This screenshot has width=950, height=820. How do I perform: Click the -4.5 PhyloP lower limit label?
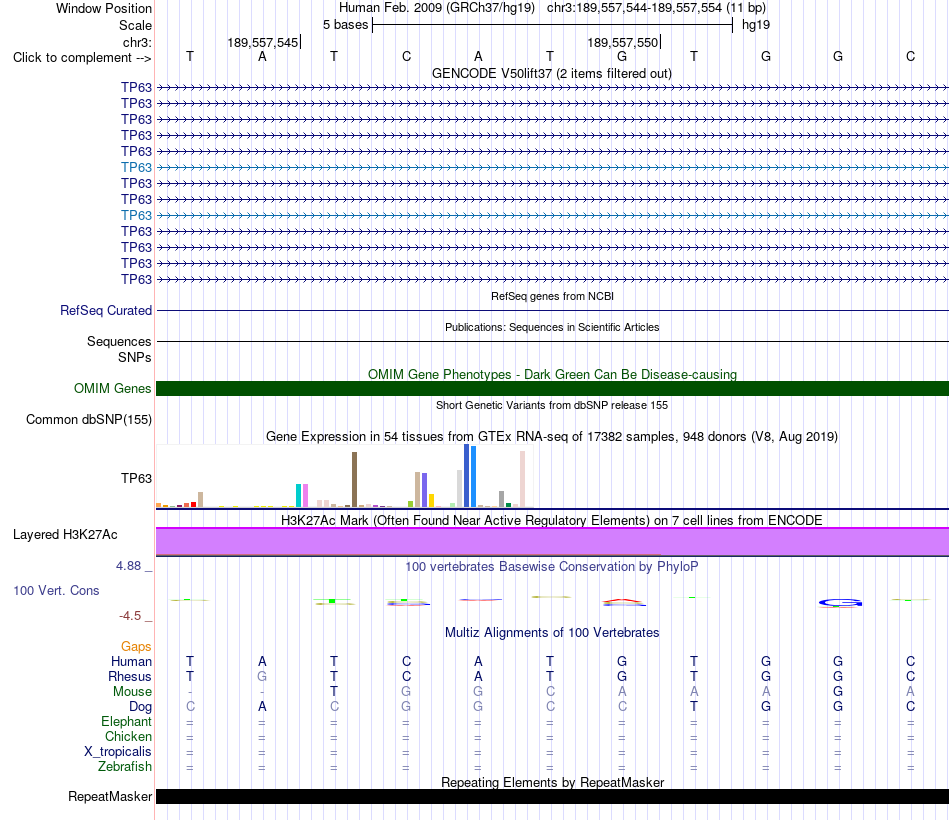pos(130,616)
